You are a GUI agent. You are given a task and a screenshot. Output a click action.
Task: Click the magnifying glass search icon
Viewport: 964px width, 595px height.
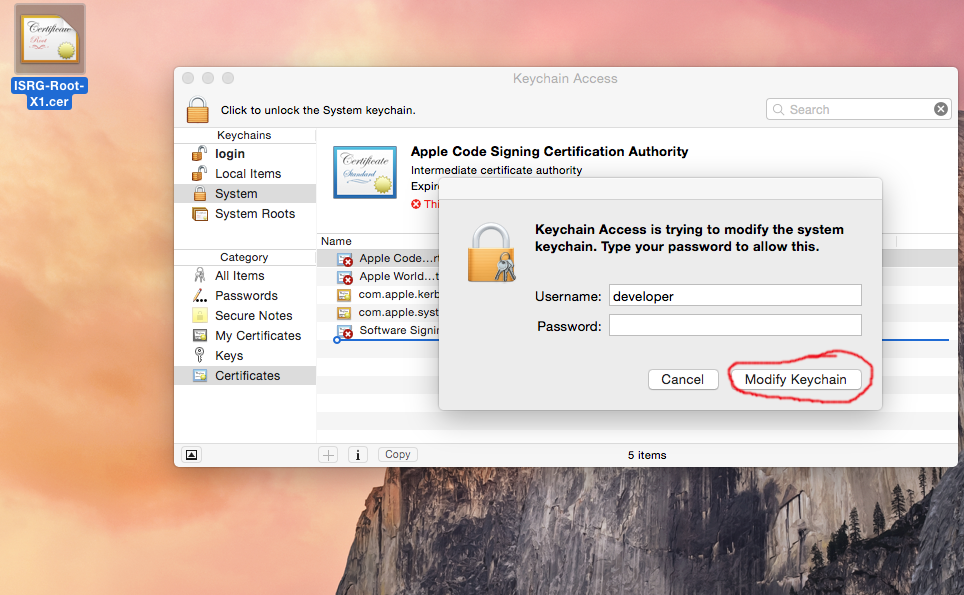click(x=778, y=109)
